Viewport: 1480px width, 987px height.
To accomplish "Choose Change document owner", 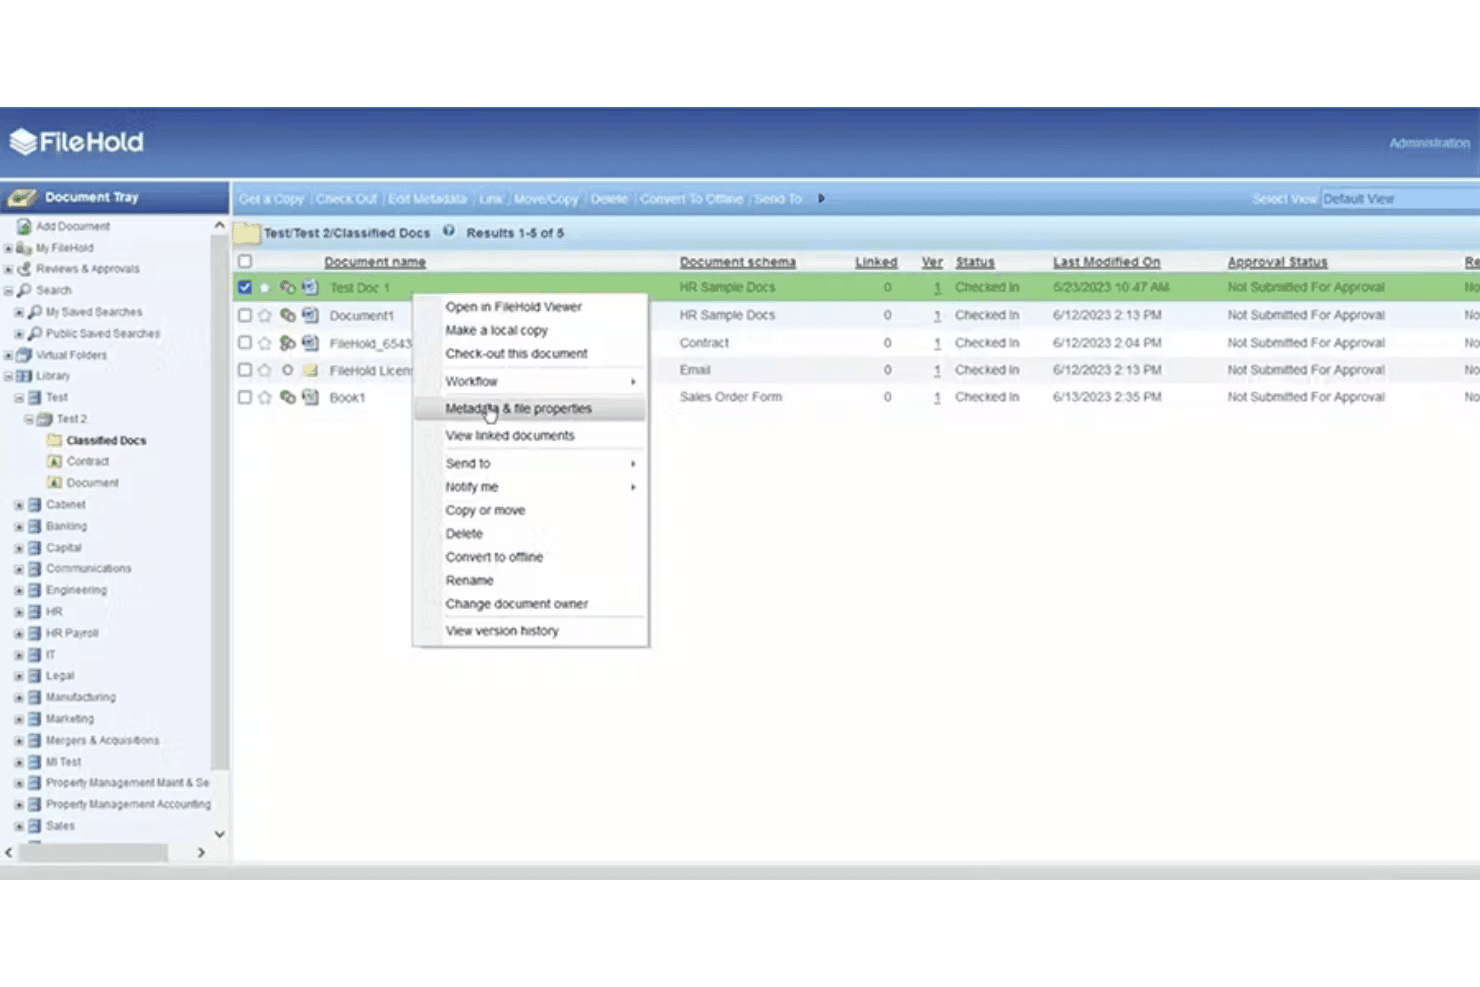I will coord(530,604).
